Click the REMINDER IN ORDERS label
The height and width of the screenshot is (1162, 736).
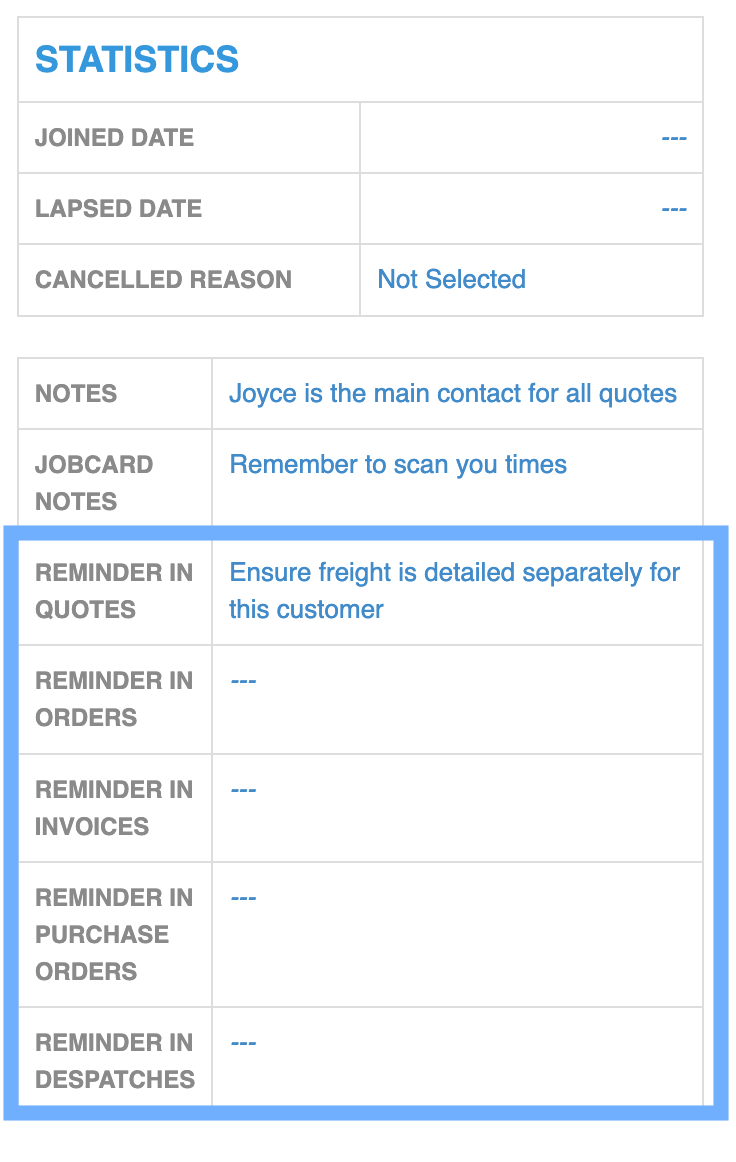coord(114,699)
